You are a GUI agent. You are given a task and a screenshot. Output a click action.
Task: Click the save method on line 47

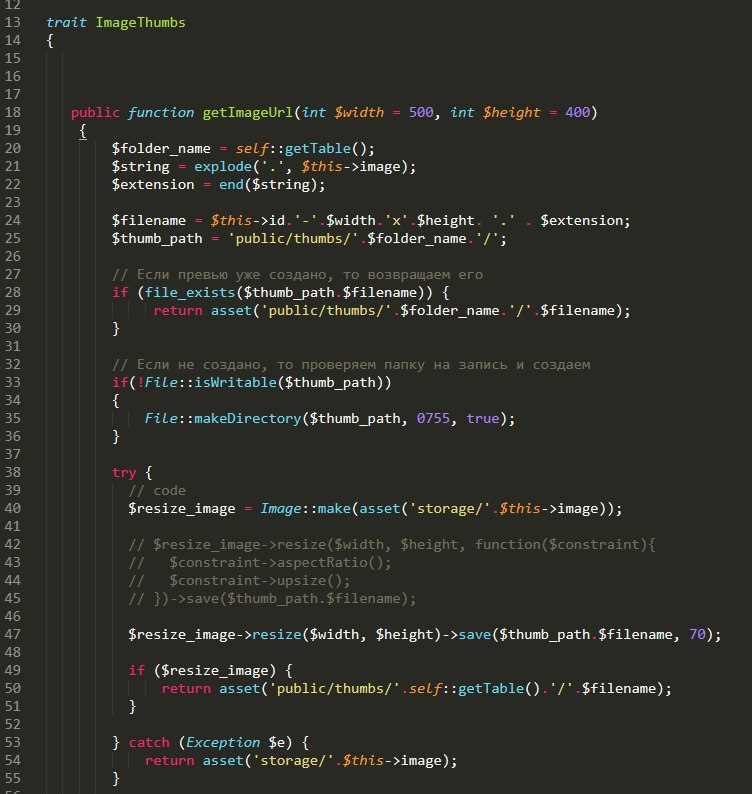click(x=474, y=634)
